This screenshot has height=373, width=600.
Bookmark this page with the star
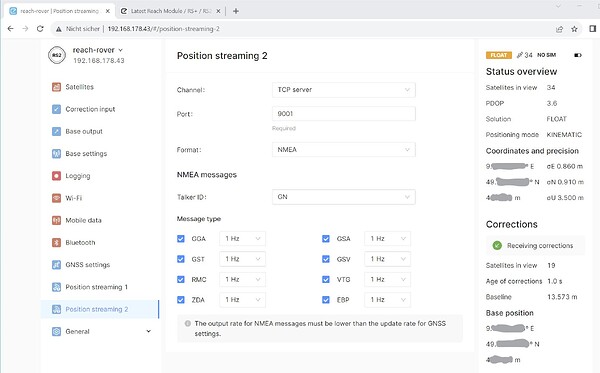point(574,29)
